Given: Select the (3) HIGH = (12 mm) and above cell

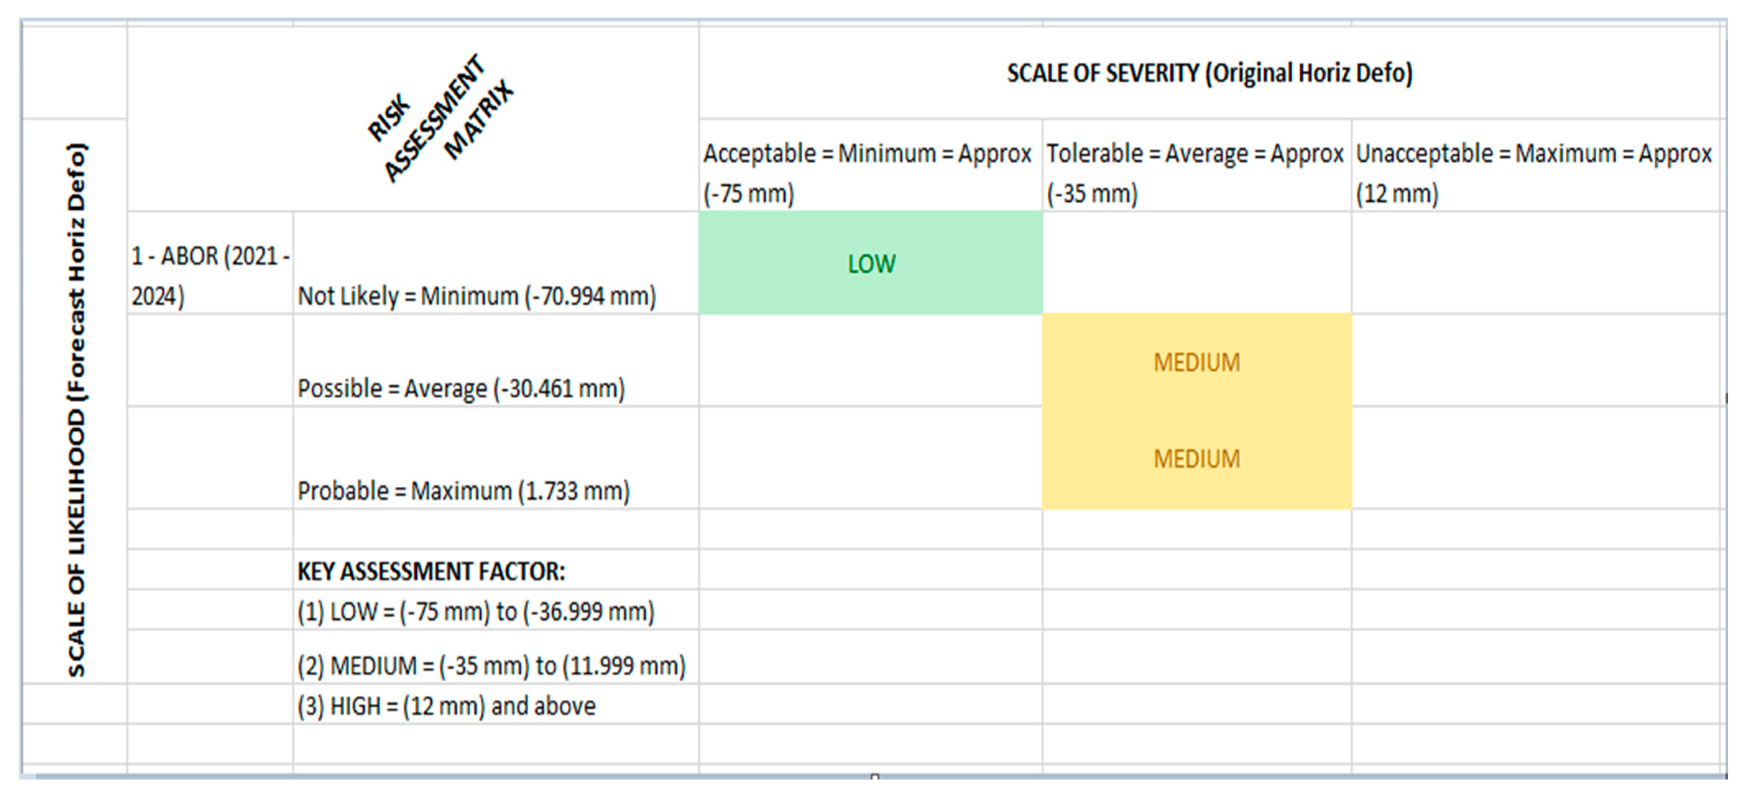Looking at the screenshot, I should tap(446, 706).
